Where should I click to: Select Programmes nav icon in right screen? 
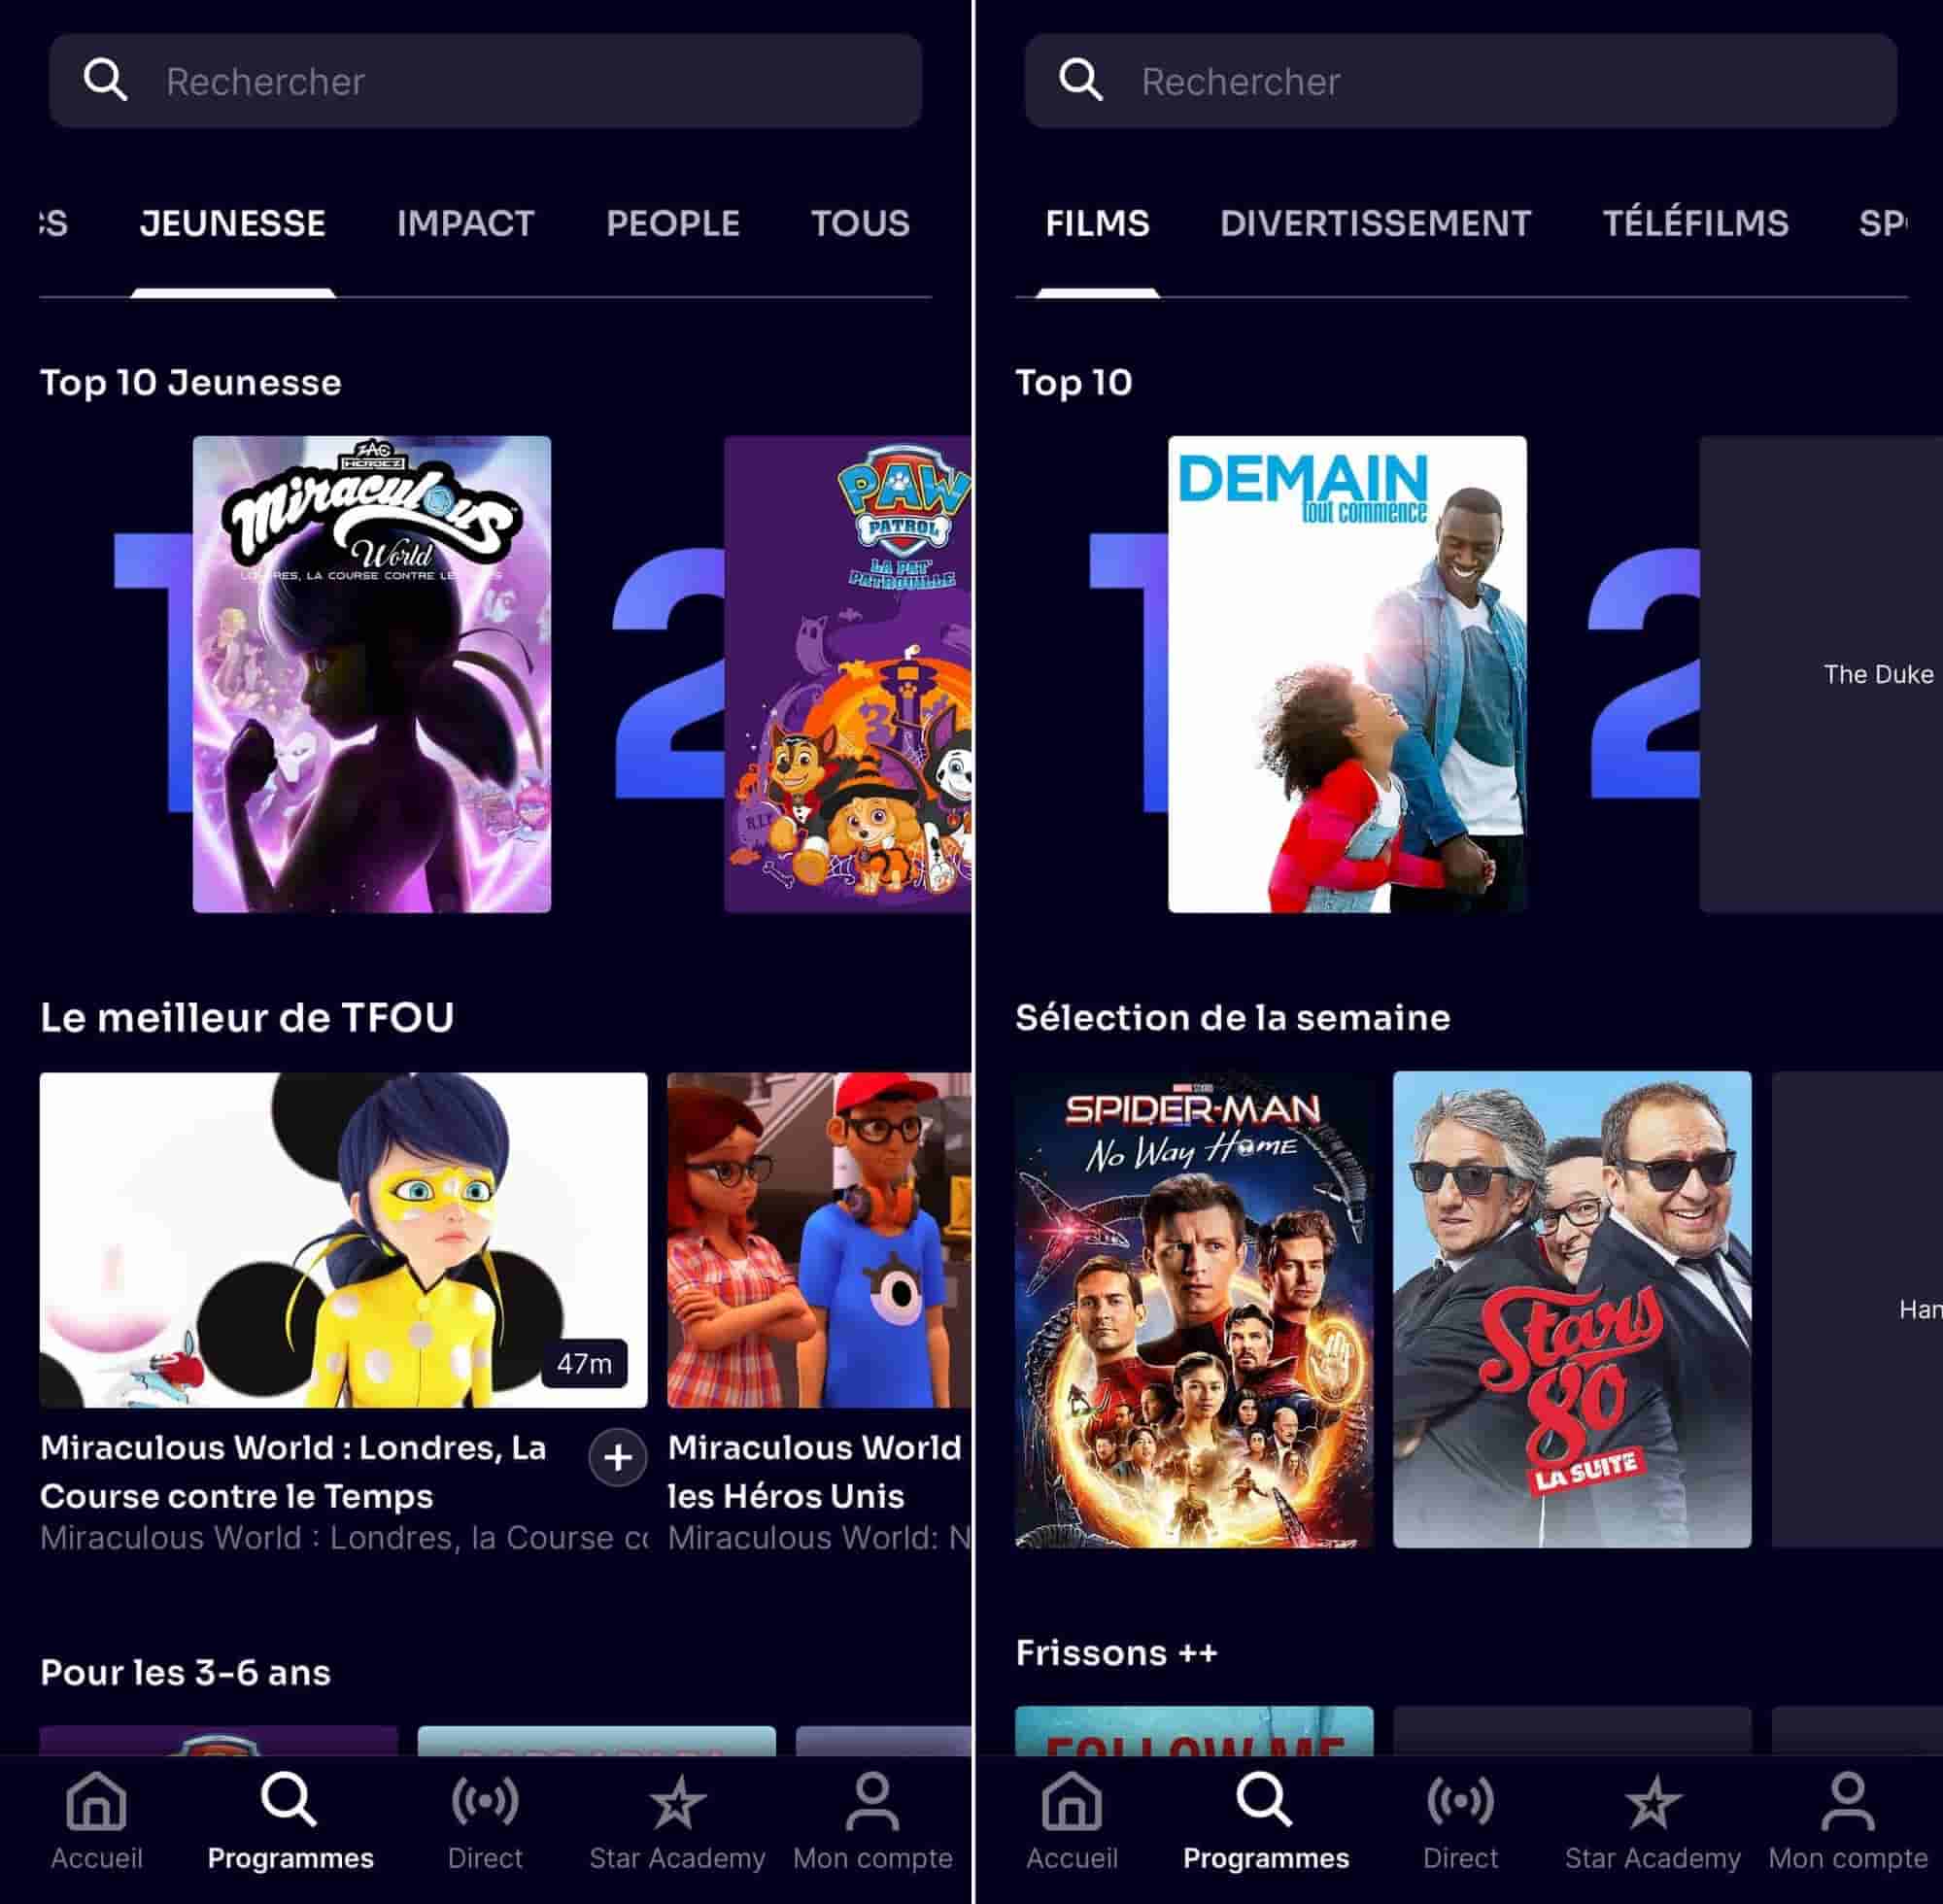tap(1265, 1799)
